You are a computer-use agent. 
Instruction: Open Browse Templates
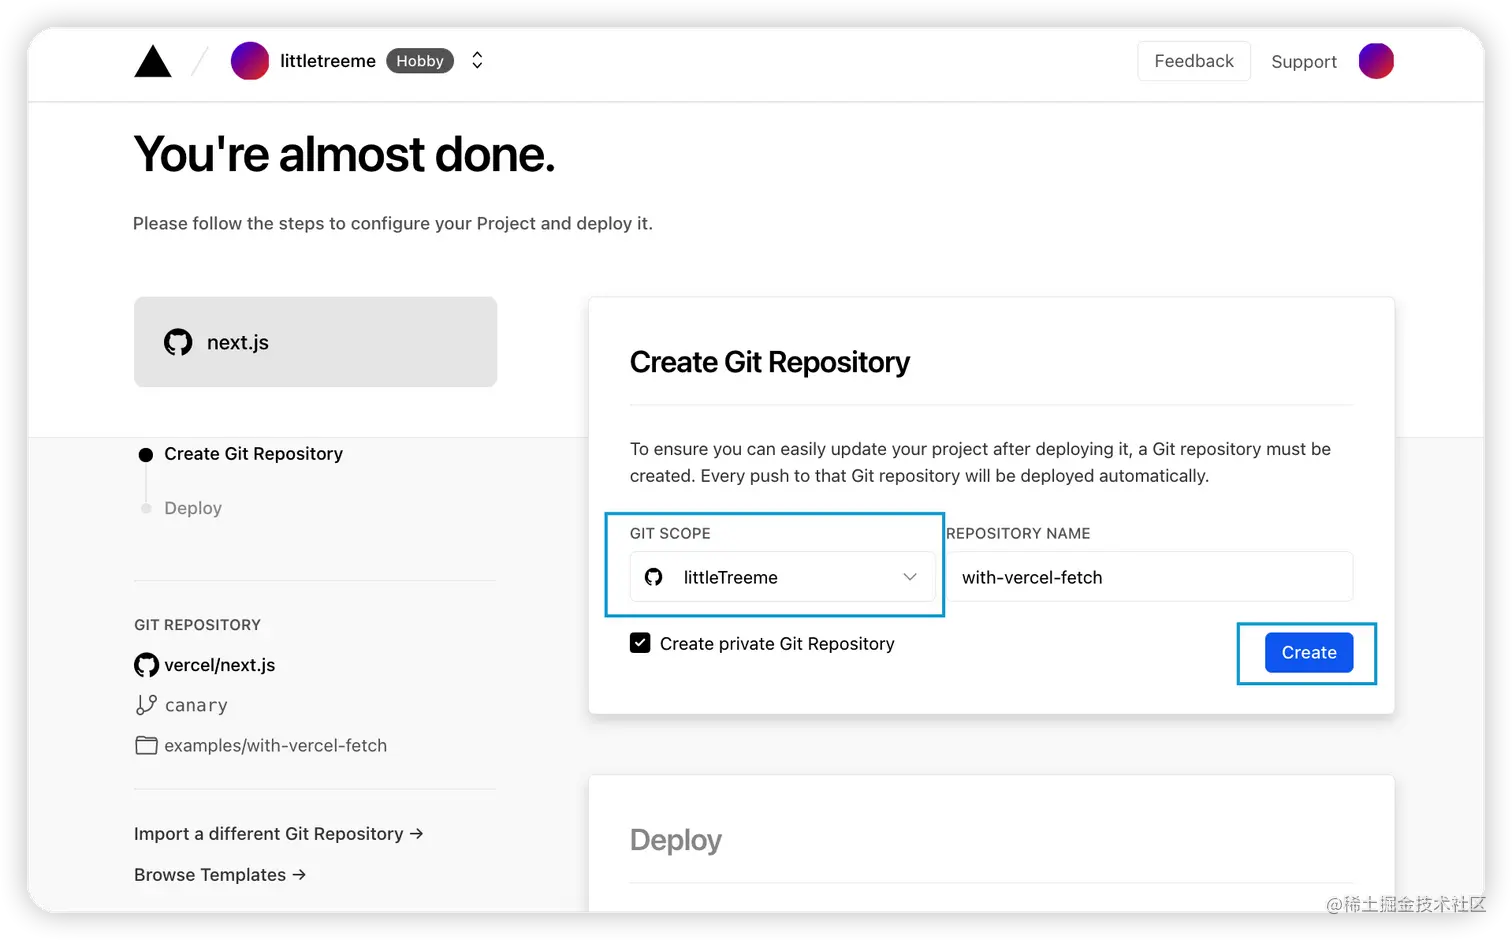(219, 874)
